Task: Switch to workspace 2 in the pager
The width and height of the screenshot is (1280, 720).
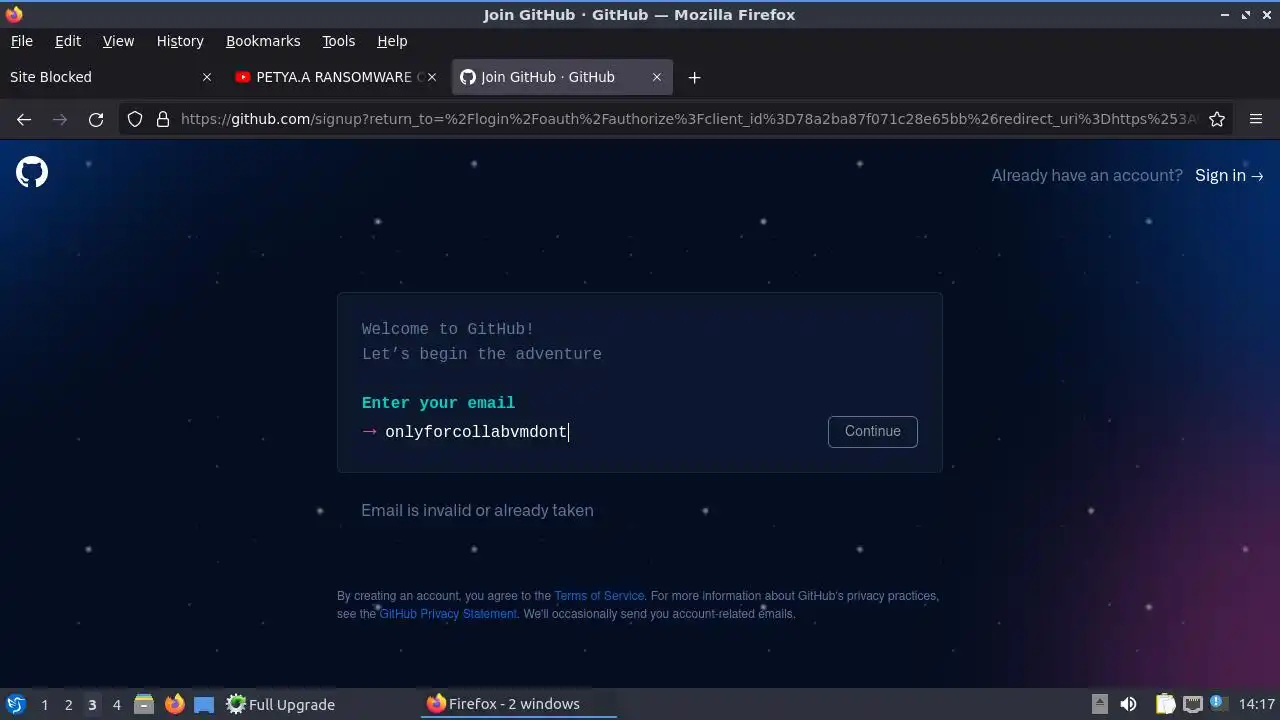Action: 68,705
